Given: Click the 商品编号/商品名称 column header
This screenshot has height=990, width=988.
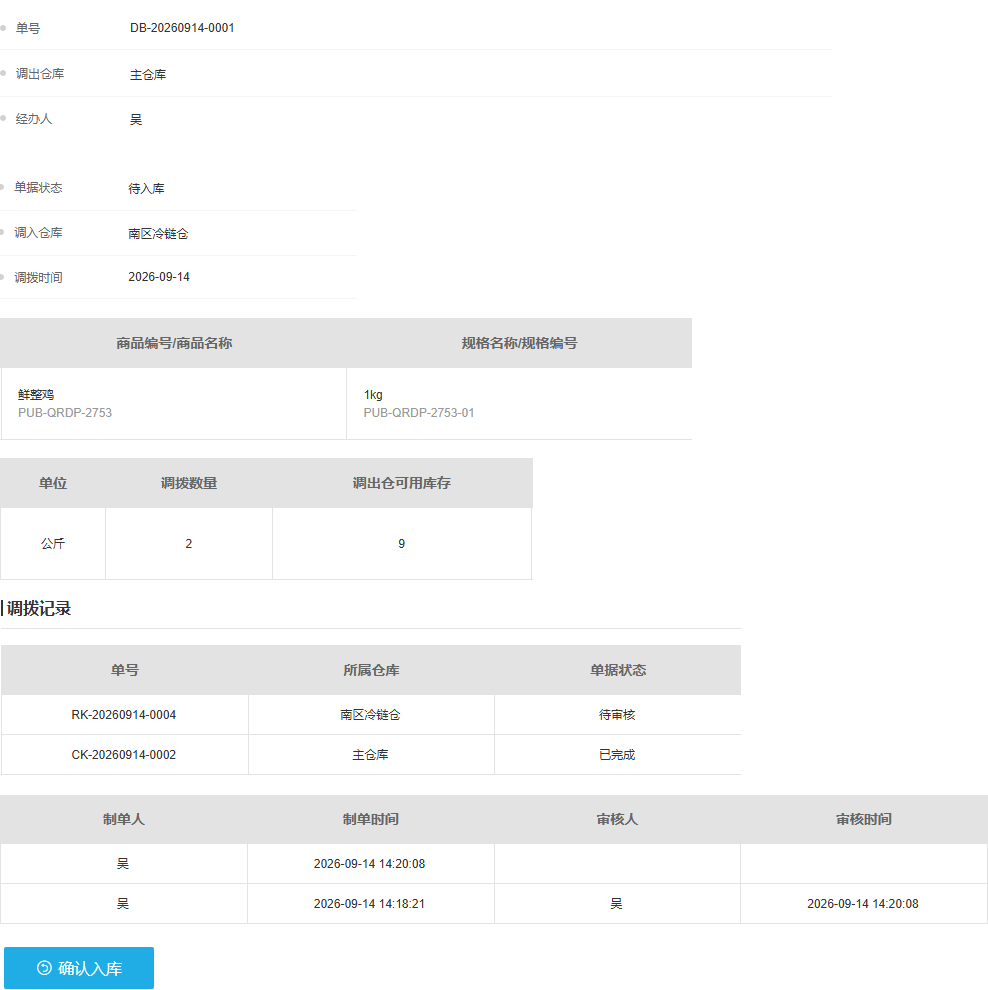Looking at the screenshot, I should 174,343.
